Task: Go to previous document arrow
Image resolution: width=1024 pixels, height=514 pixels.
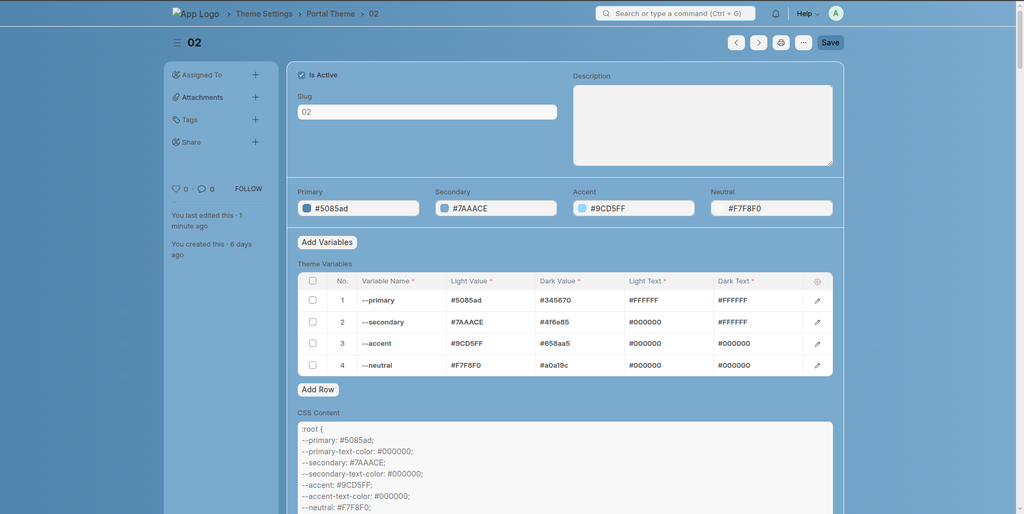Action: pyautogui.click(x=736, y=43)
